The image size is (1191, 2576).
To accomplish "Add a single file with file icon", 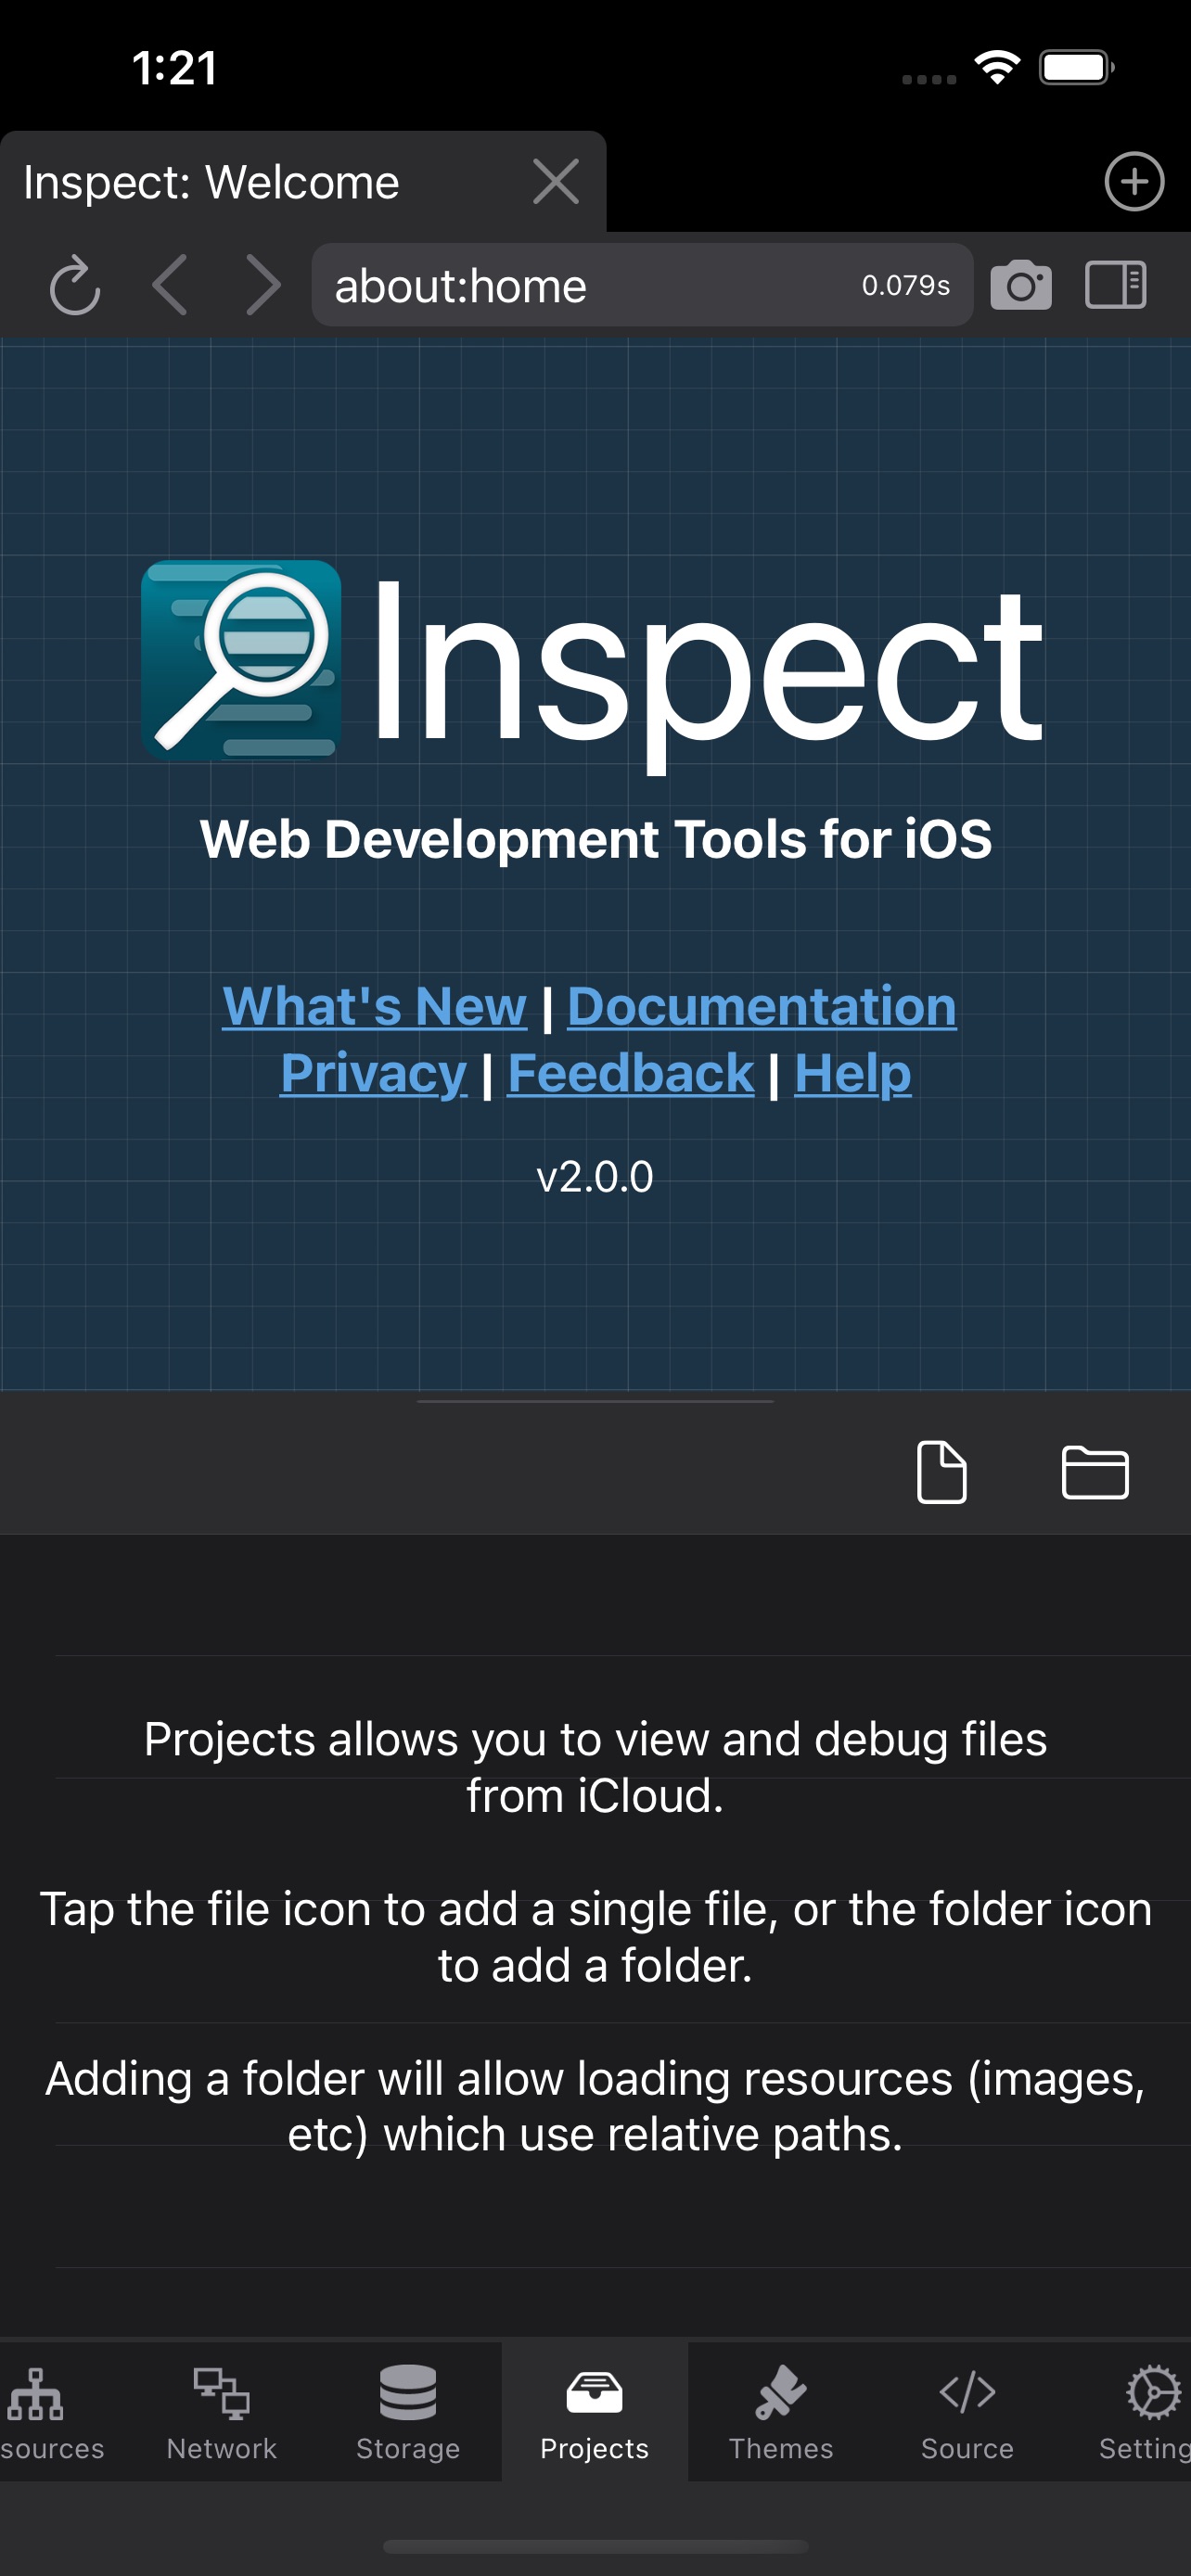I will point(942,1472).
